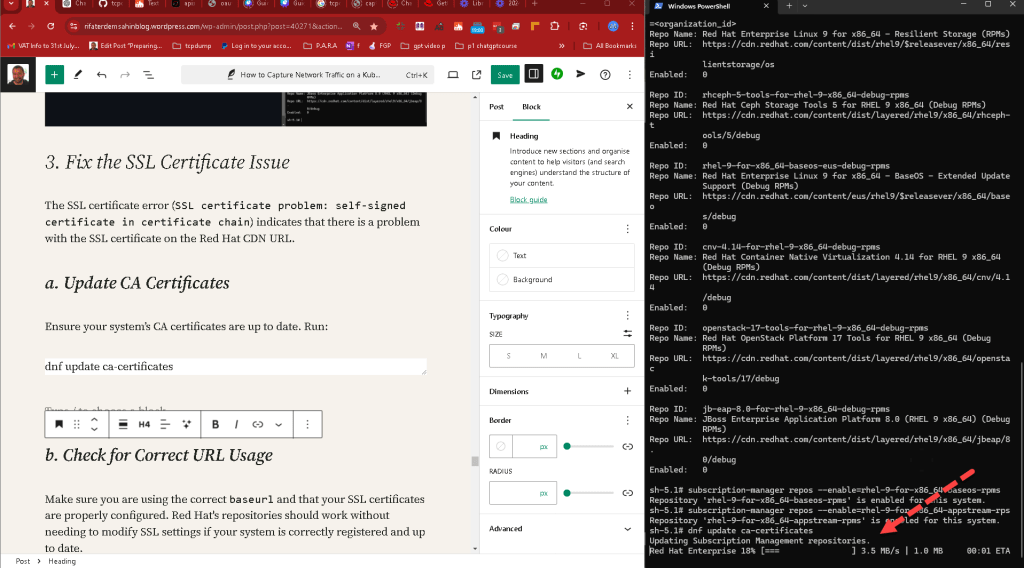Open Chrome Extensions puzzle icon
The width and height of the screenshot is (1024, 568).
click(x=555, y=26)
